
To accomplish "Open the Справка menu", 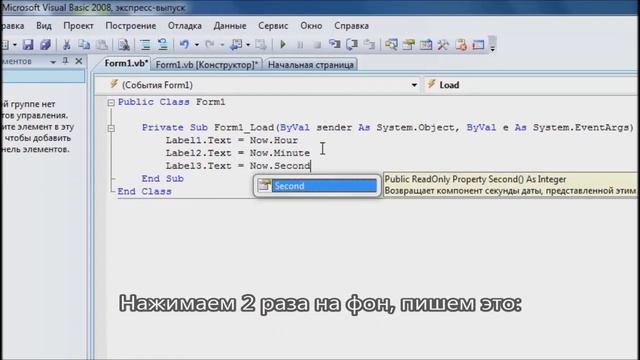I will coord(351,26).
